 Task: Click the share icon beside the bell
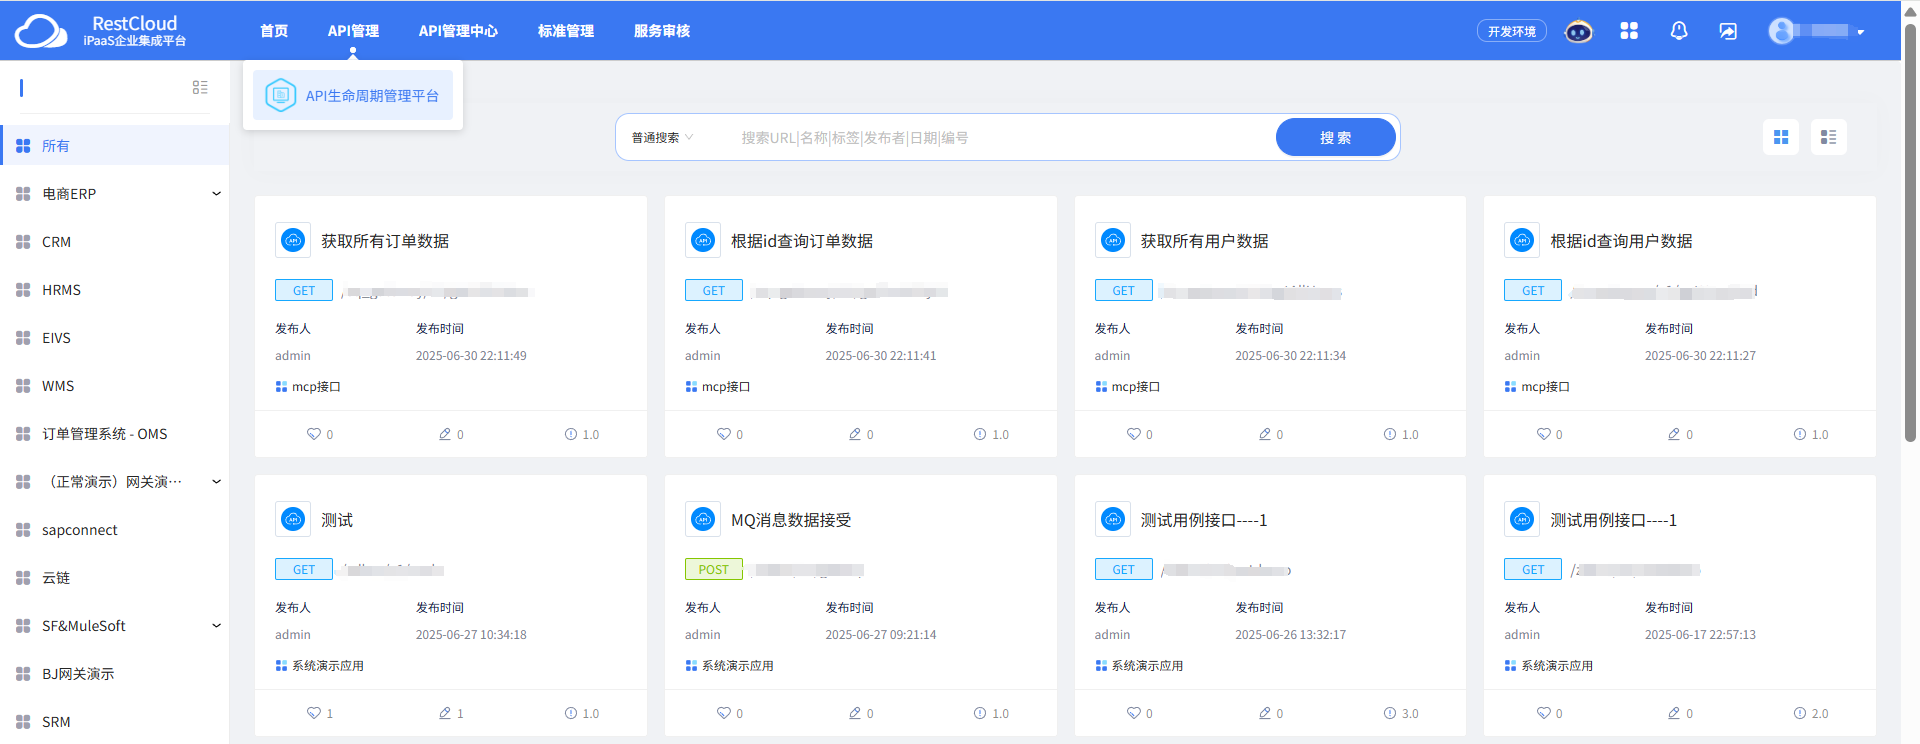[x=1728, y=31]
